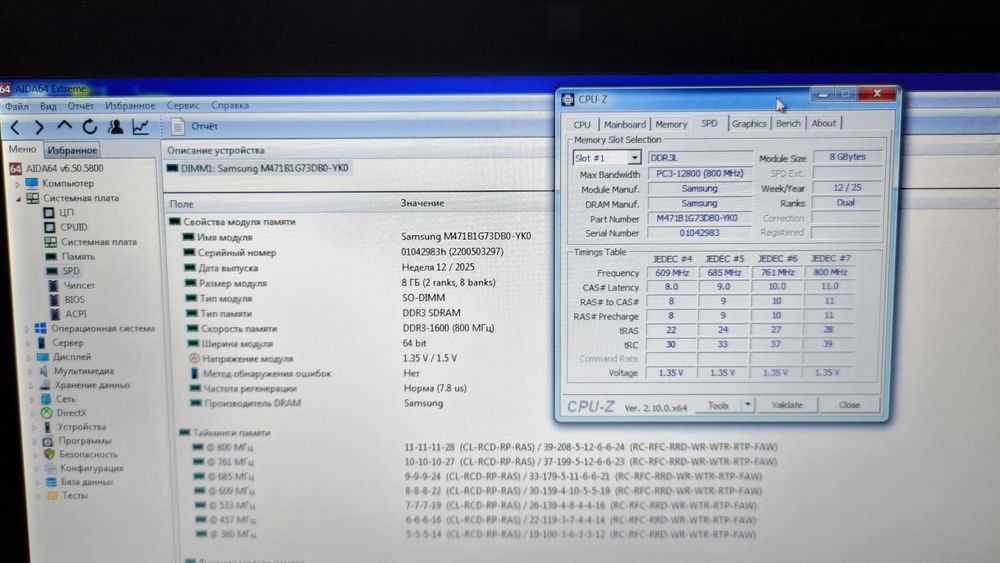
Task: Select Память item in tree
Action: [x=78, y=256]
